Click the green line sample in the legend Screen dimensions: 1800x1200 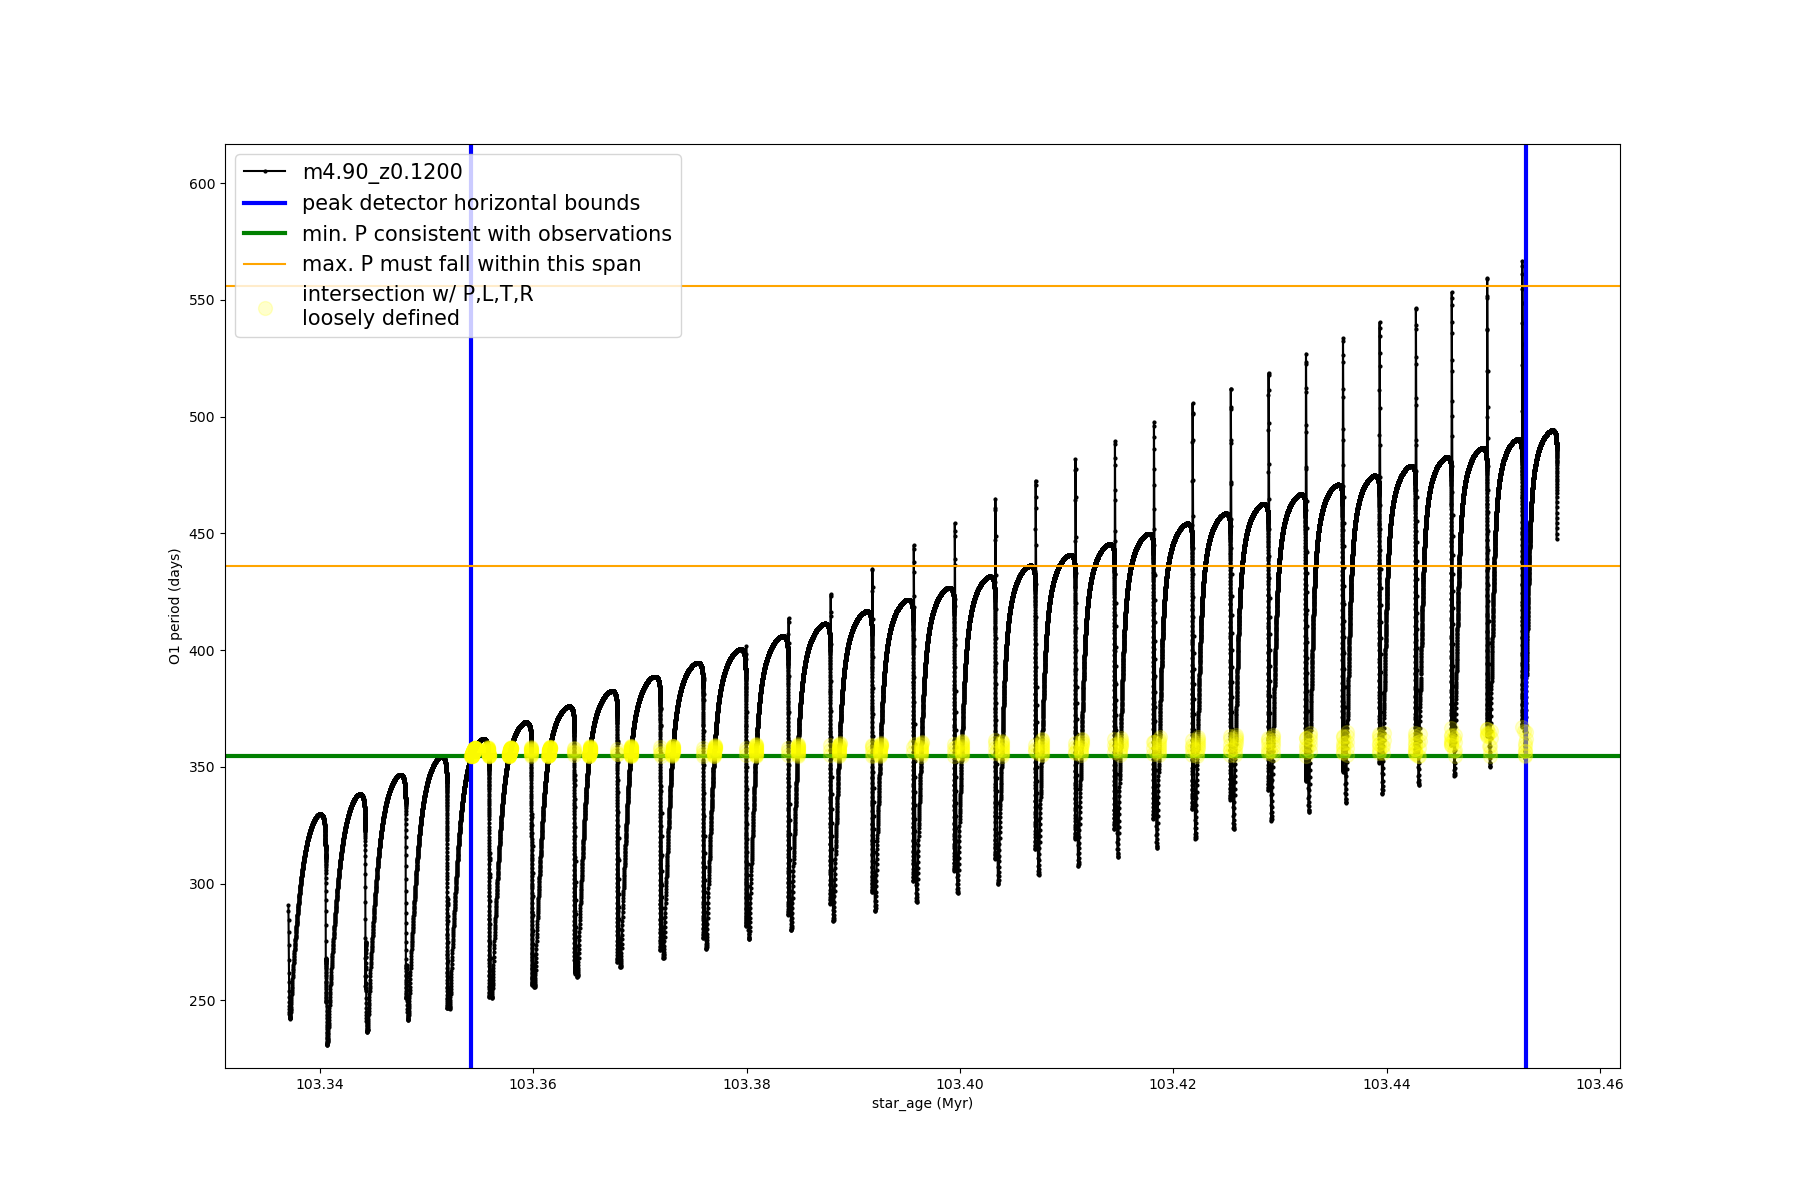[265, 234]
